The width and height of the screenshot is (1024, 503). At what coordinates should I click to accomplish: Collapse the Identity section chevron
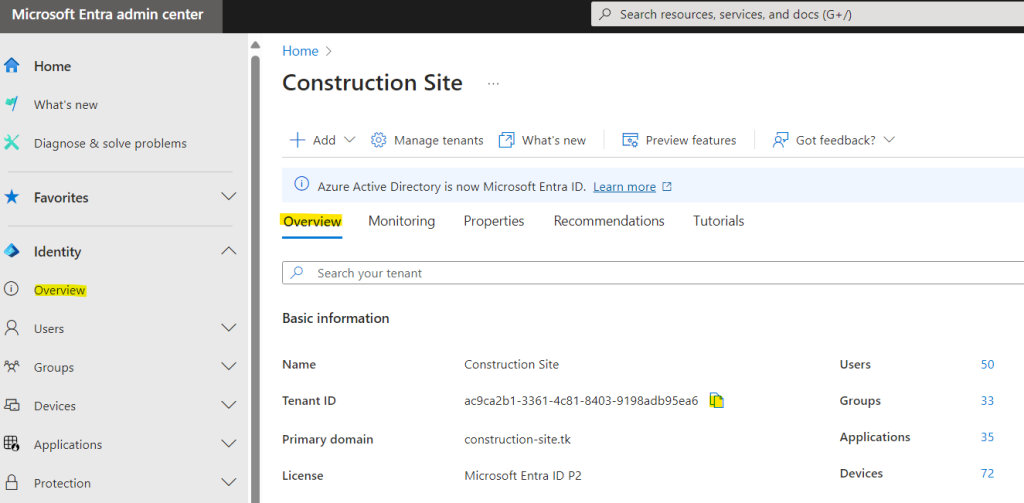229,251
